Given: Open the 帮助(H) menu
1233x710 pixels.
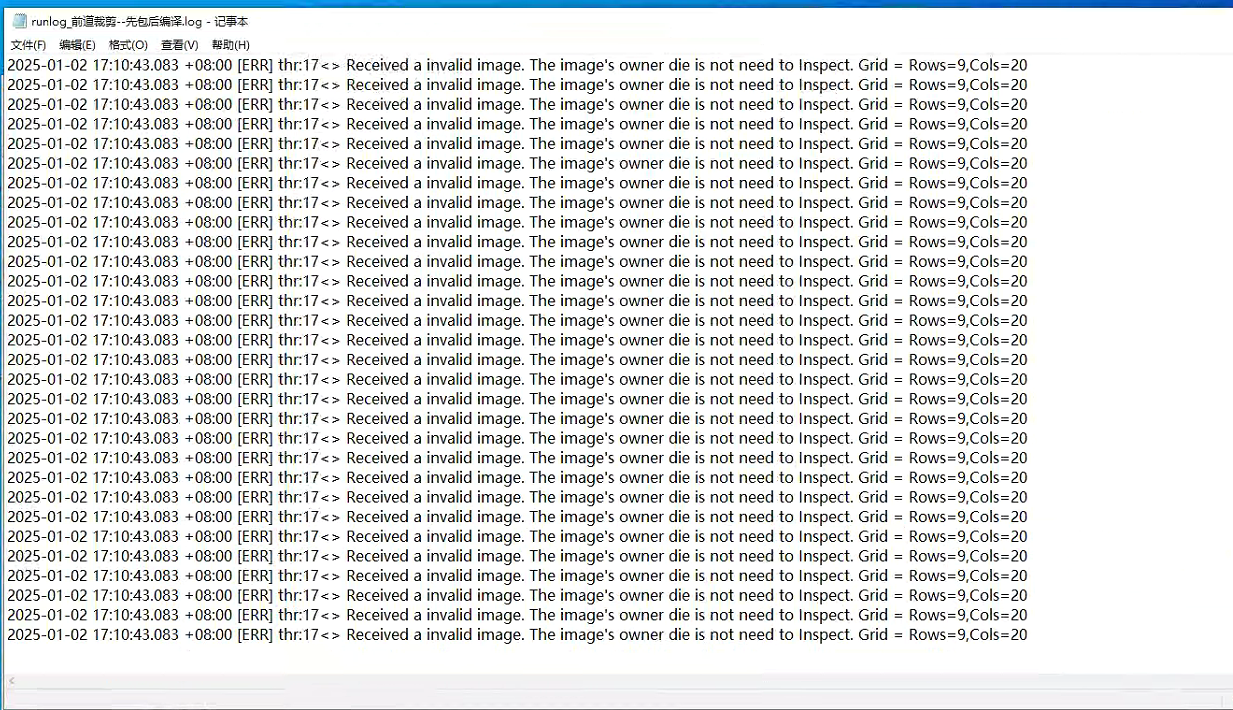Looking at the screenshot, I should [231, 45].
